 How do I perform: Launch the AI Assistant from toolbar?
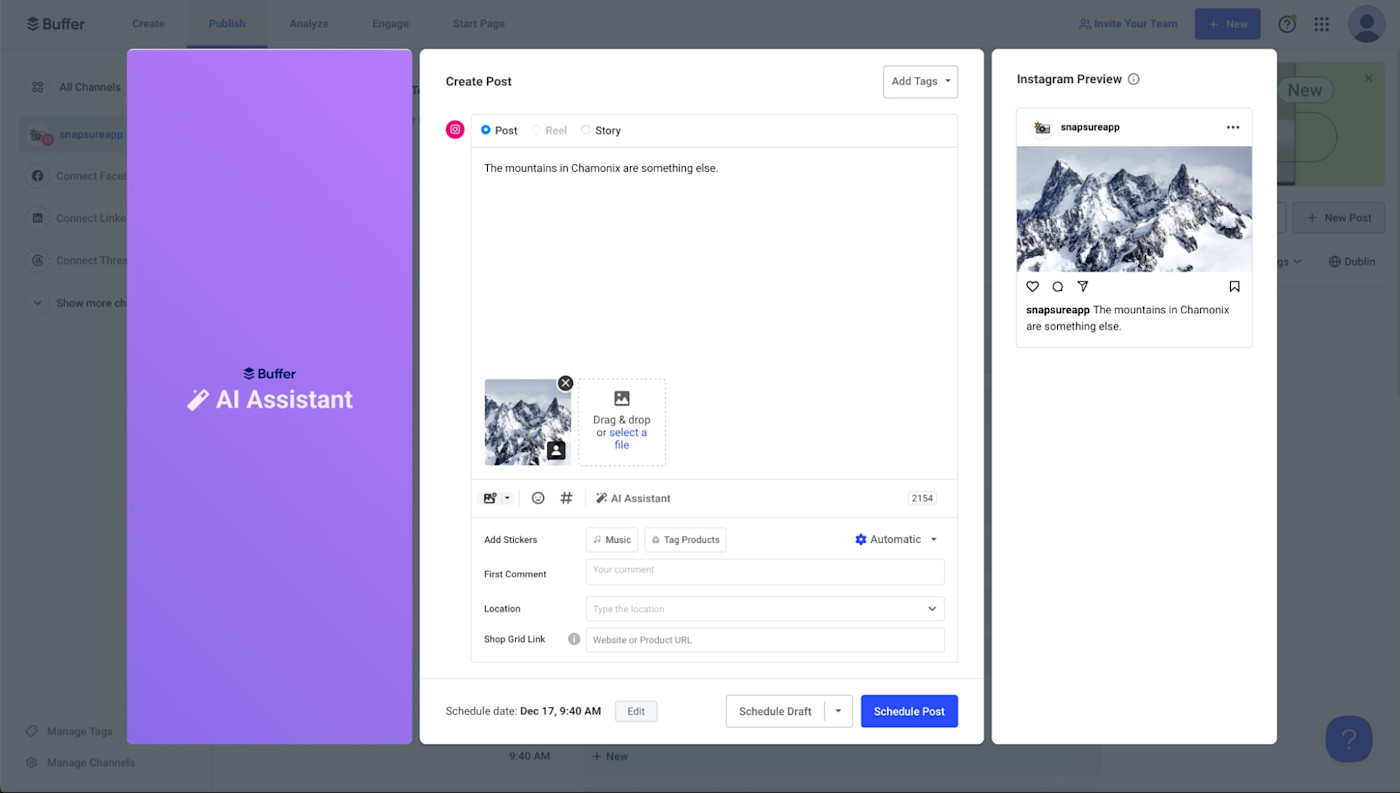[633, 498]
